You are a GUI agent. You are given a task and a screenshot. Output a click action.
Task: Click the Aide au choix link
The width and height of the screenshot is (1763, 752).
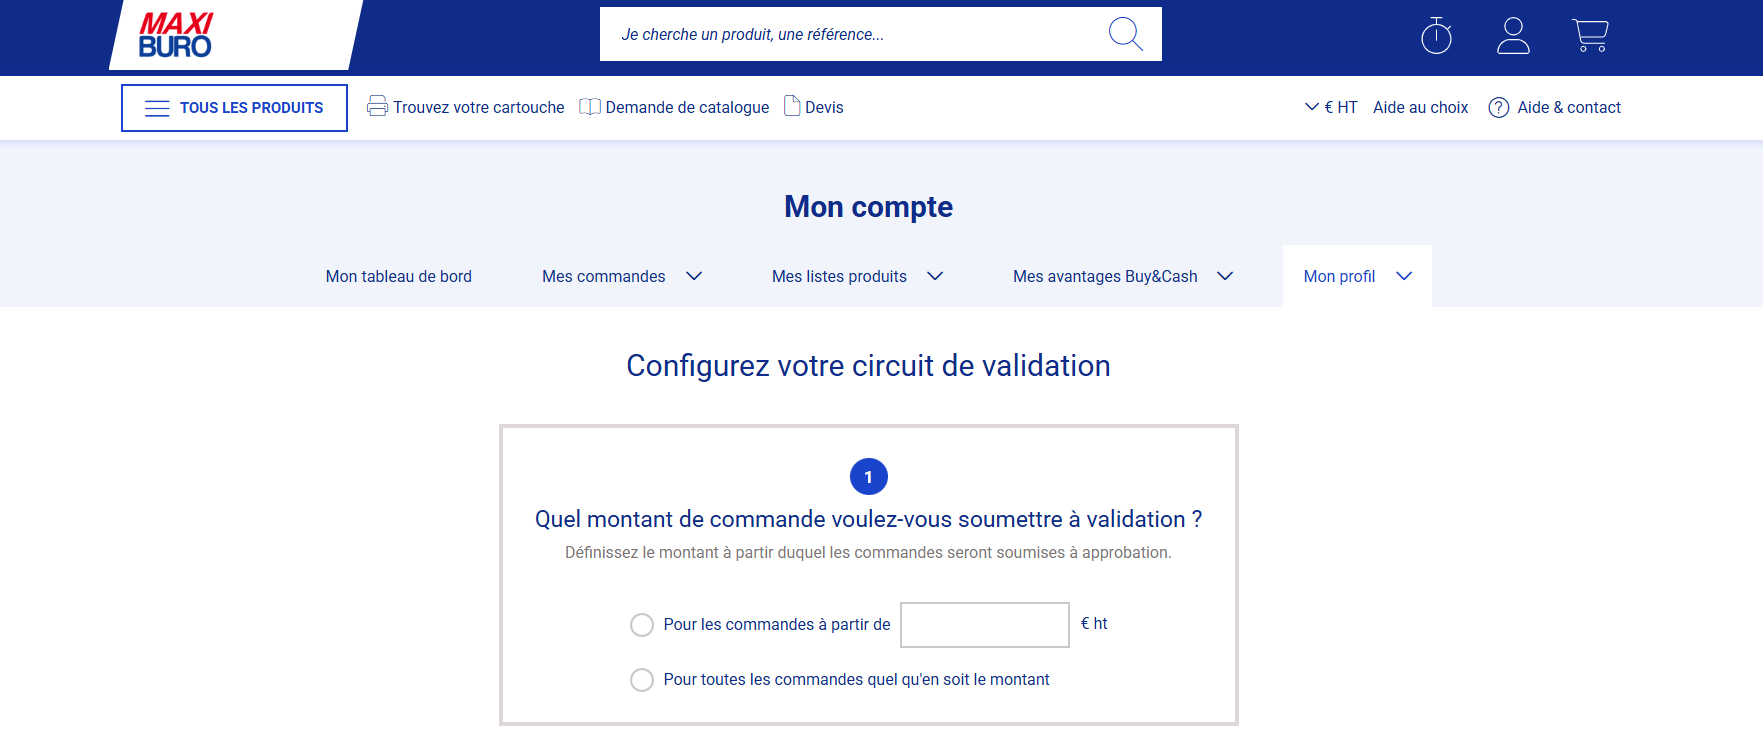[1420, 107]
